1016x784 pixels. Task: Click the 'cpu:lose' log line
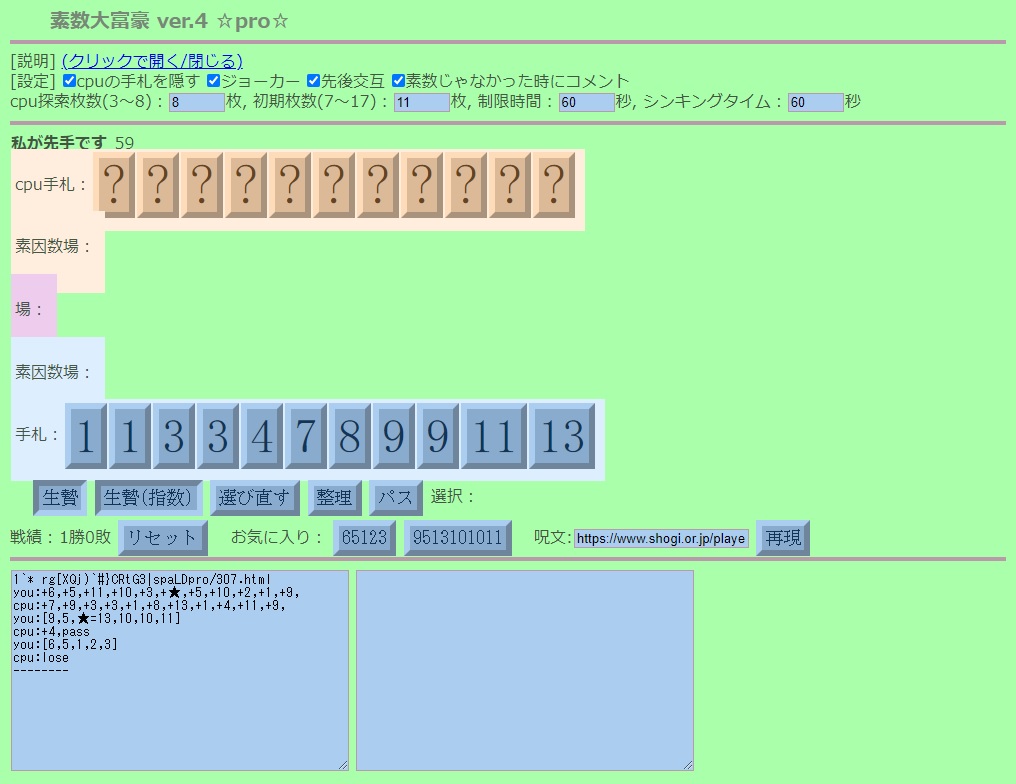point(40,658)
